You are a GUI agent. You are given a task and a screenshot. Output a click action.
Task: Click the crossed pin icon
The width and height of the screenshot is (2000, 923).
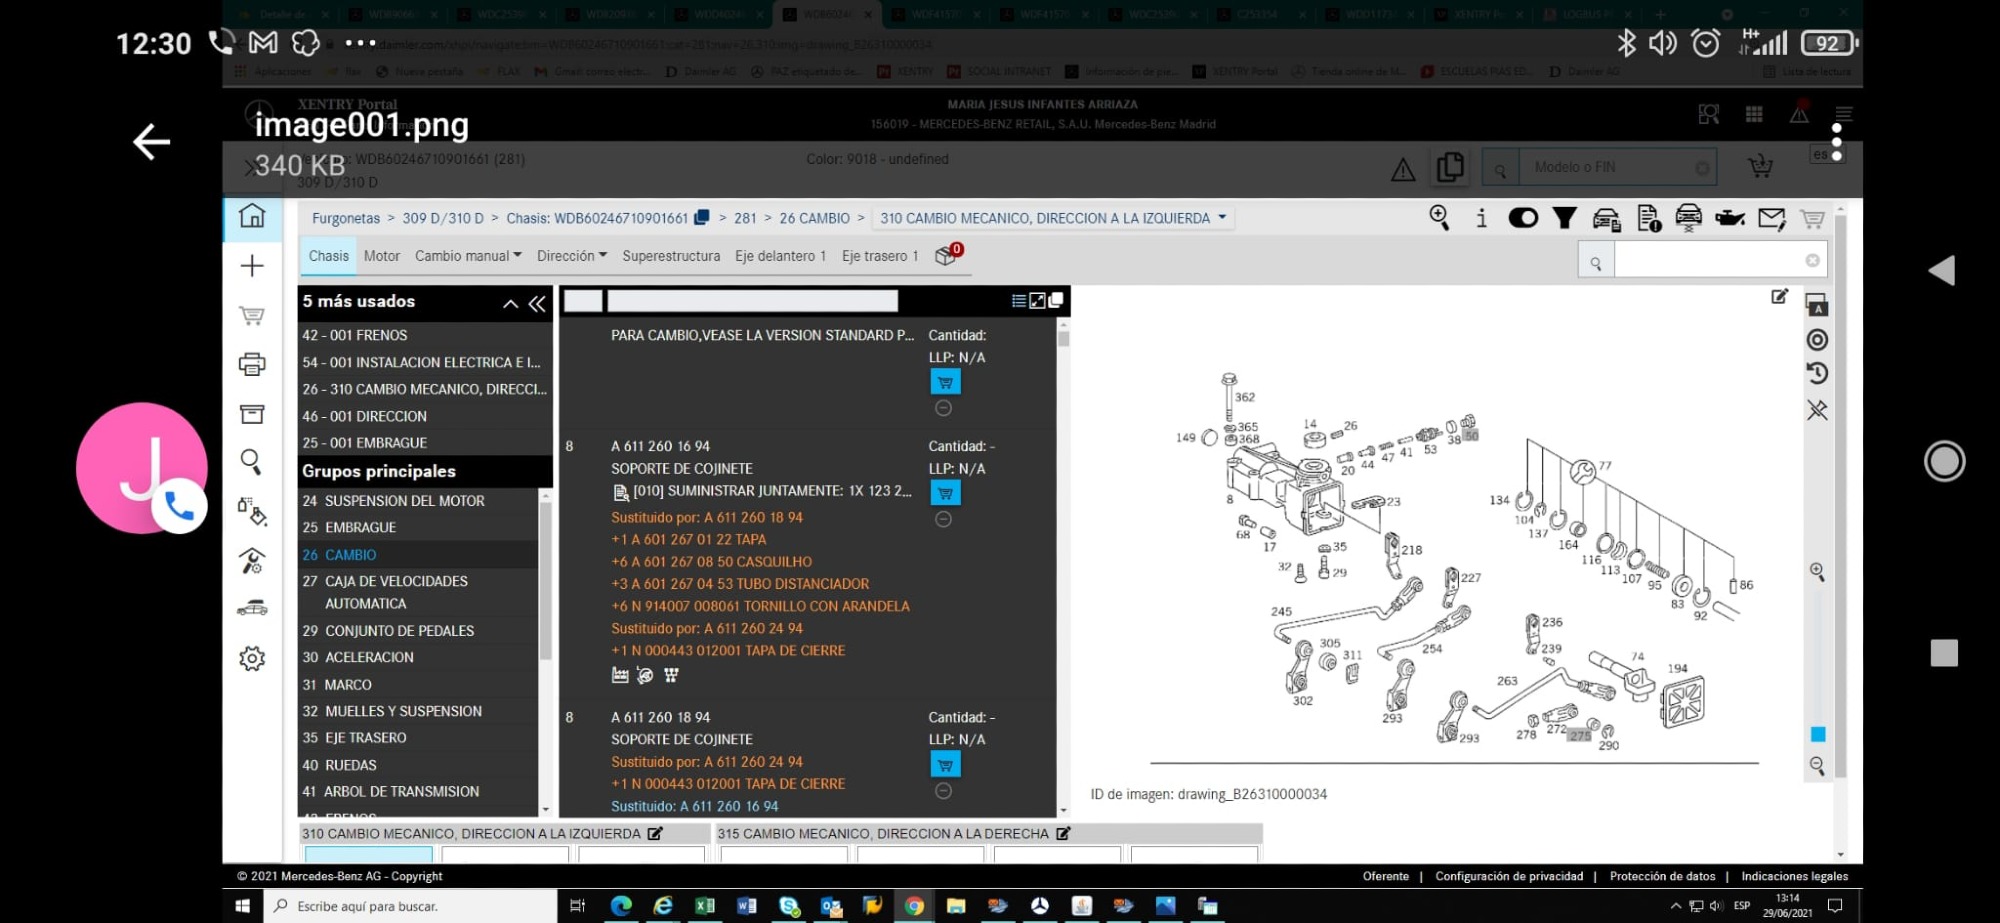point(1817,410)
